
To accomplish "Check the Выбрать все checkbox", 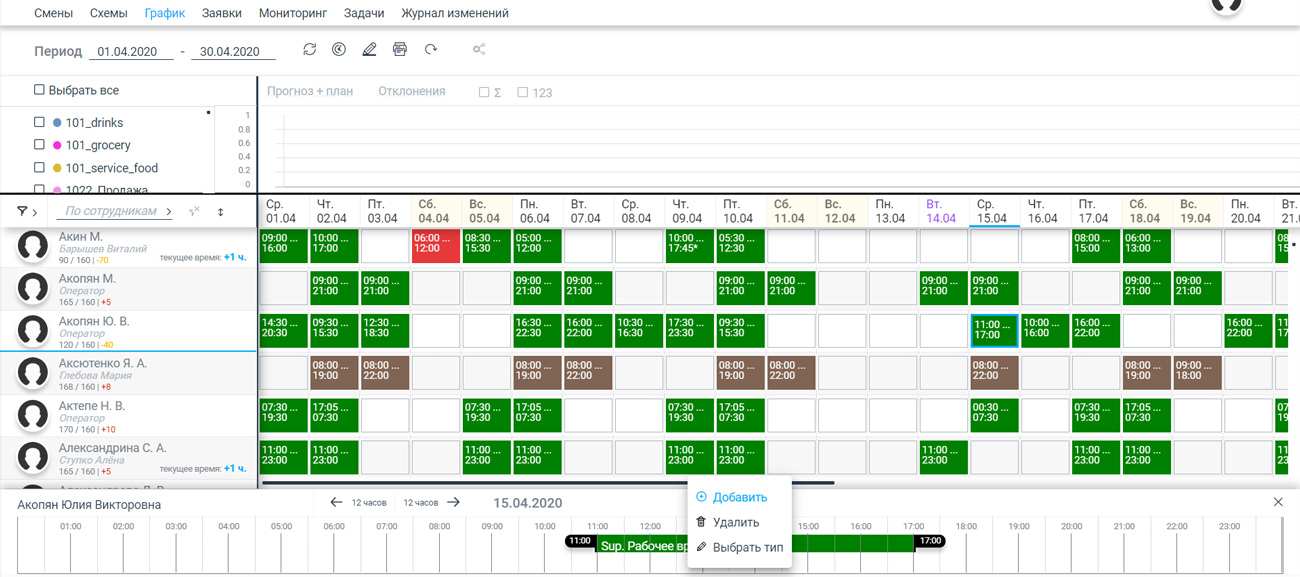I will pos(39,90).
